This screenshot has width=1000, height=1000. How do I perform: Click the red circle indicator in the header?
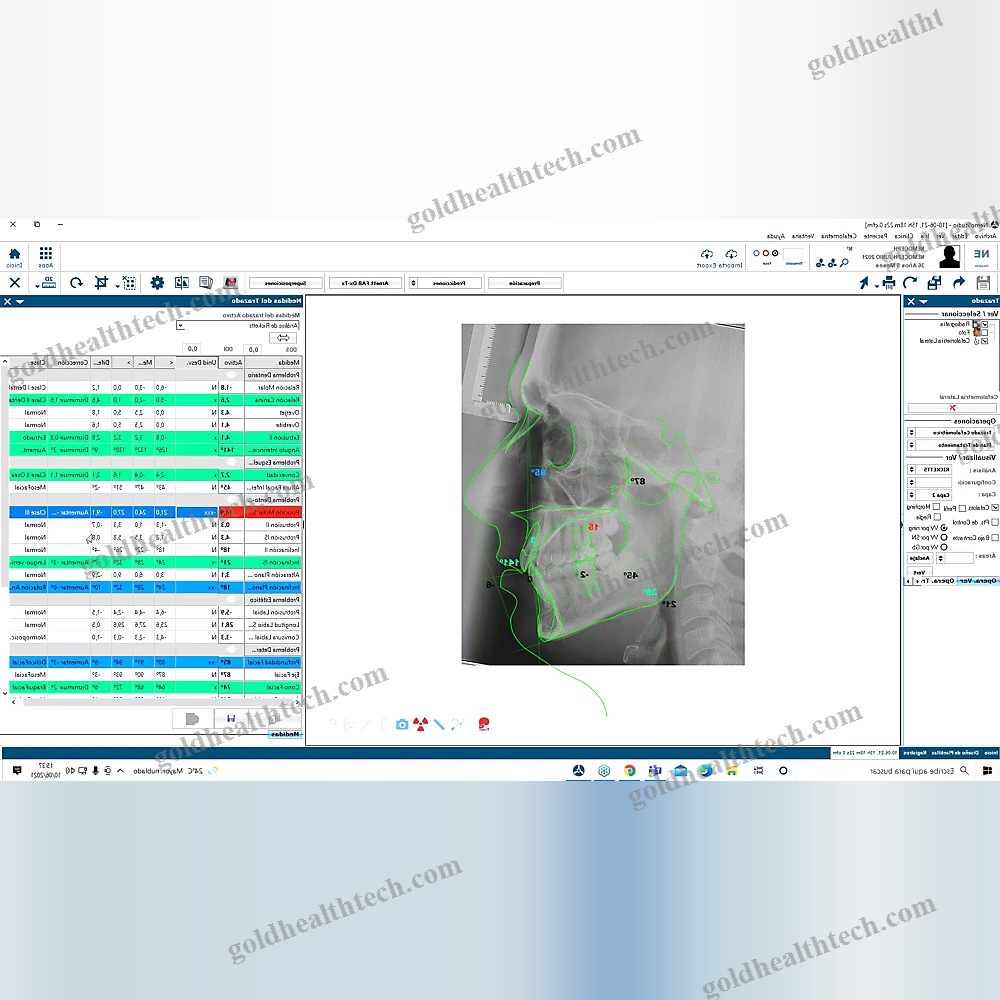(766, 253)
